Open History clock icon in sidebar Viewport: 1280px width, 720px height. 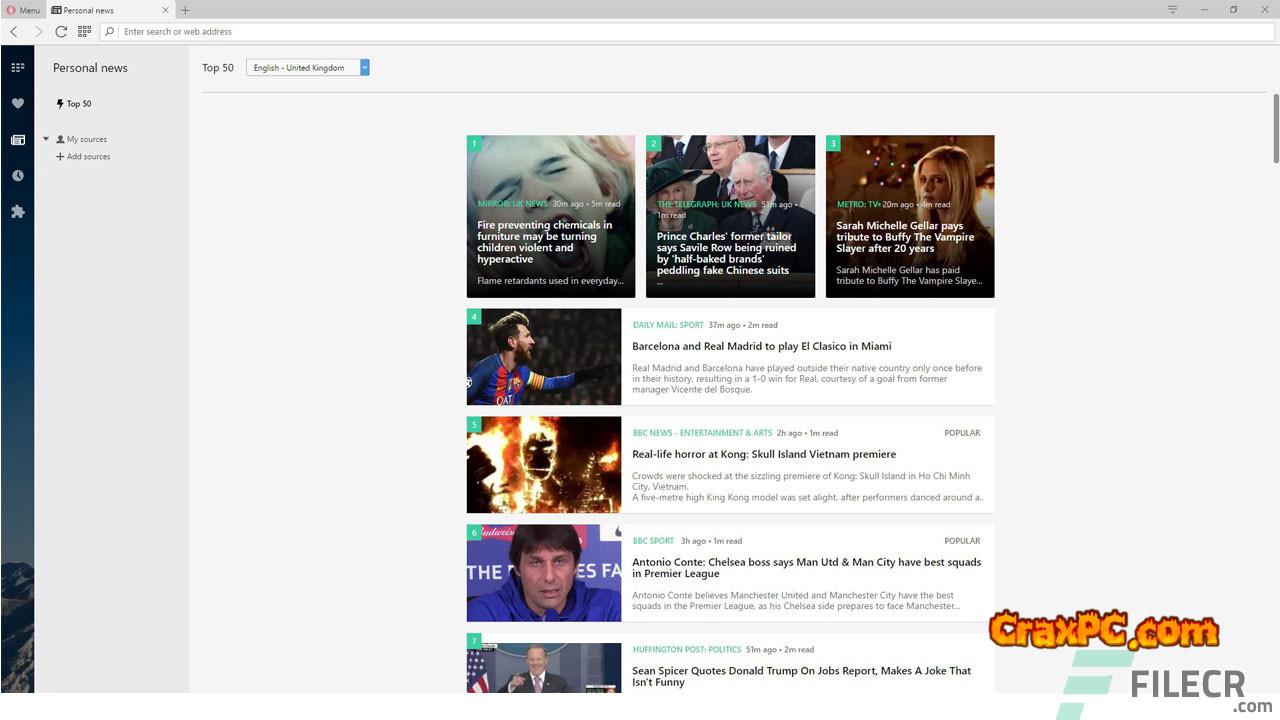17,176
